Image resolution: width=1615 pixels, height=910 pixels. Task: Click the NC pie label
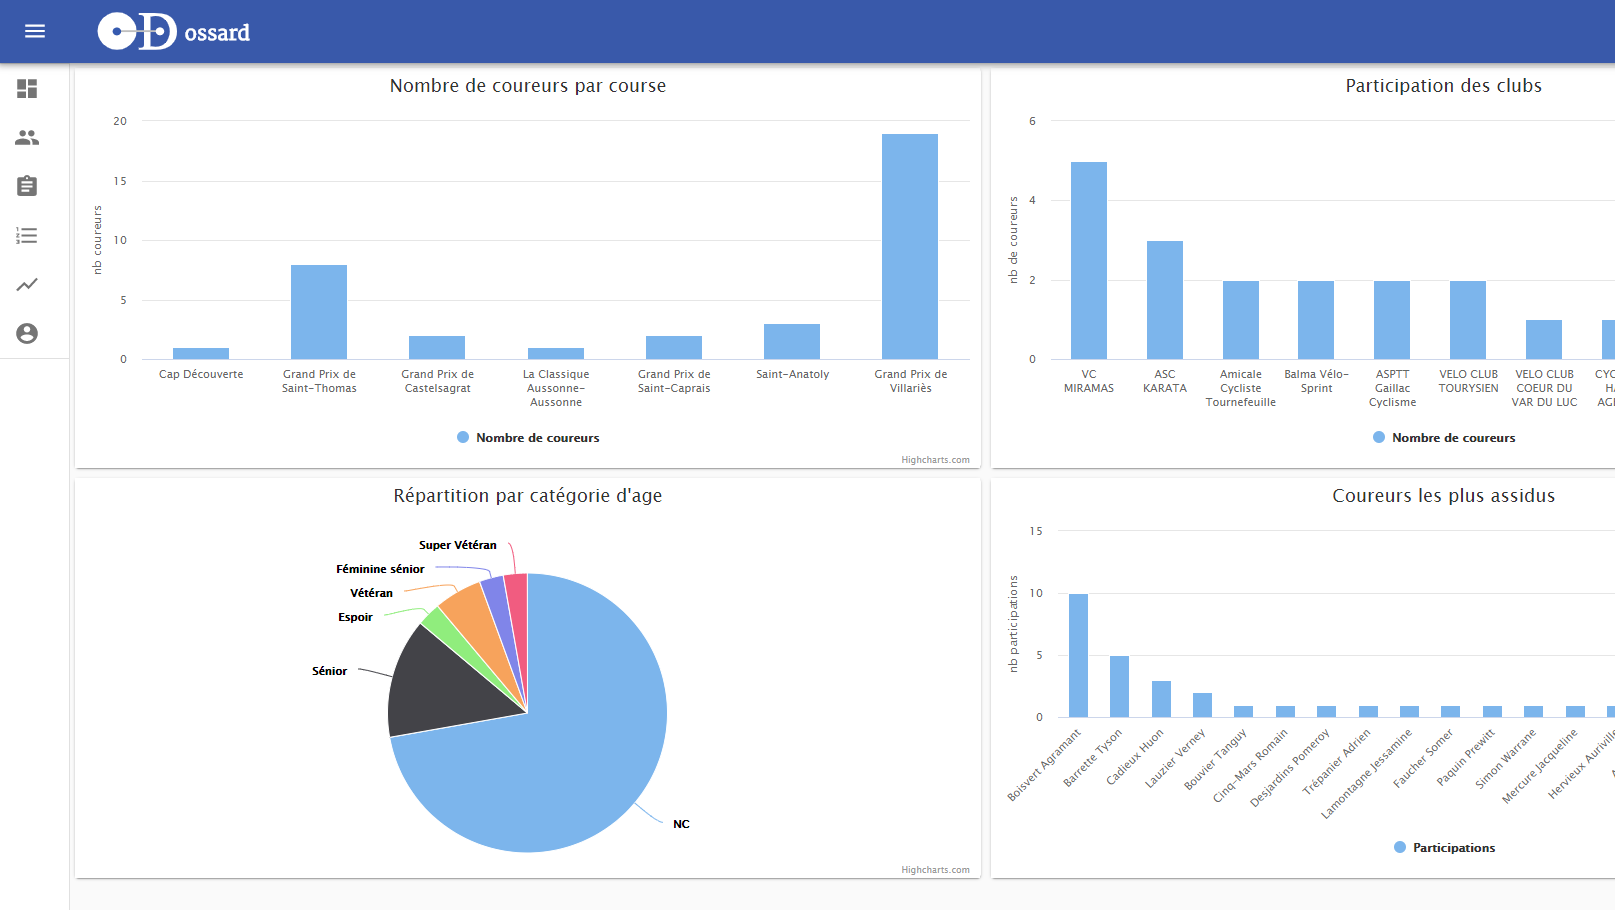point(681,824)
